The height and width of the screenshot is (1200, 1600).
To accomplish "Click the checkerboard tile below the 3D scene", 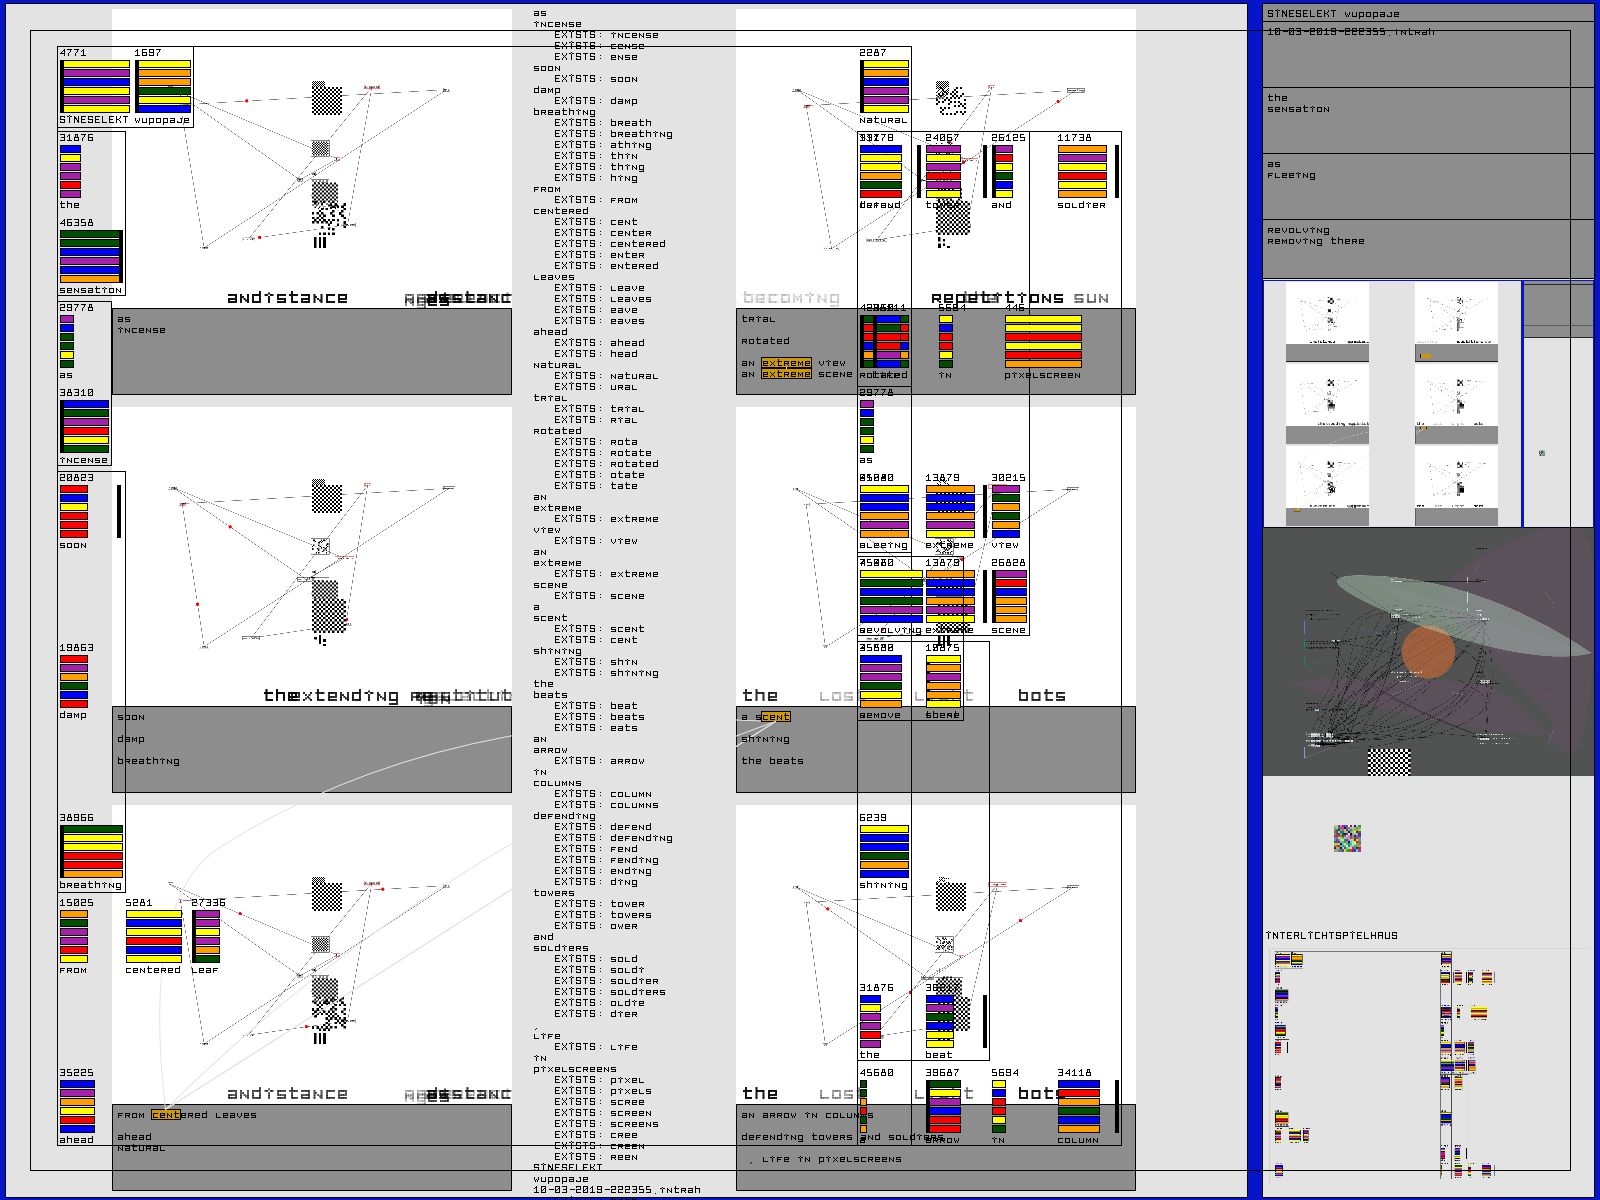I will coord(1388,762).
